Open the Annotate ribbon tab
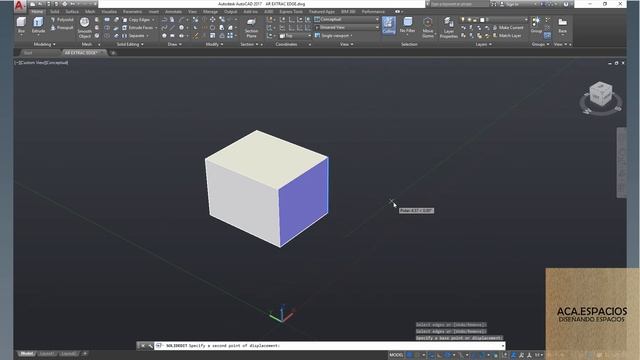This screenshot has width=640, height=360. pos(173,12)
